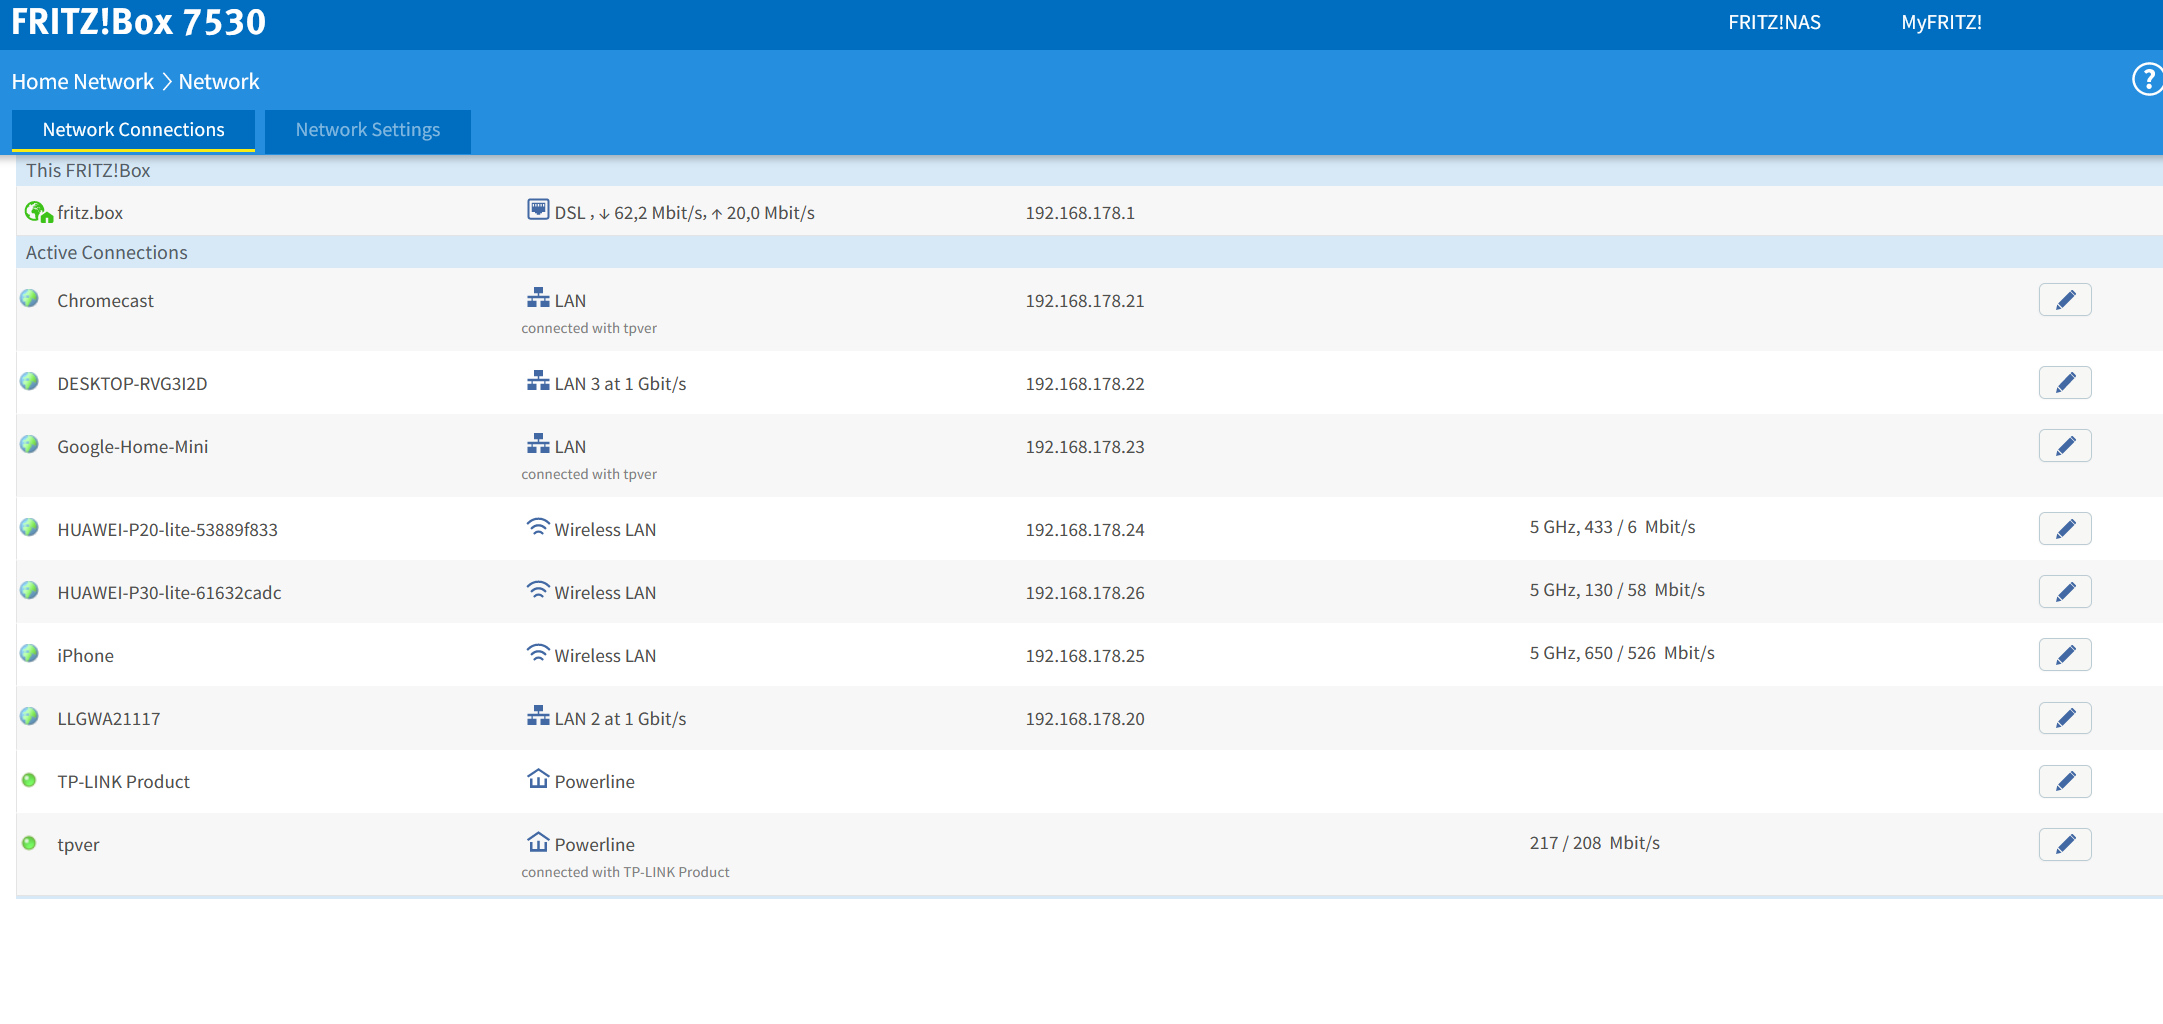Viewport: 2163px width, 1024px height.
Task: Click IP address 192.168.178.26
Action: point(1085,593)
